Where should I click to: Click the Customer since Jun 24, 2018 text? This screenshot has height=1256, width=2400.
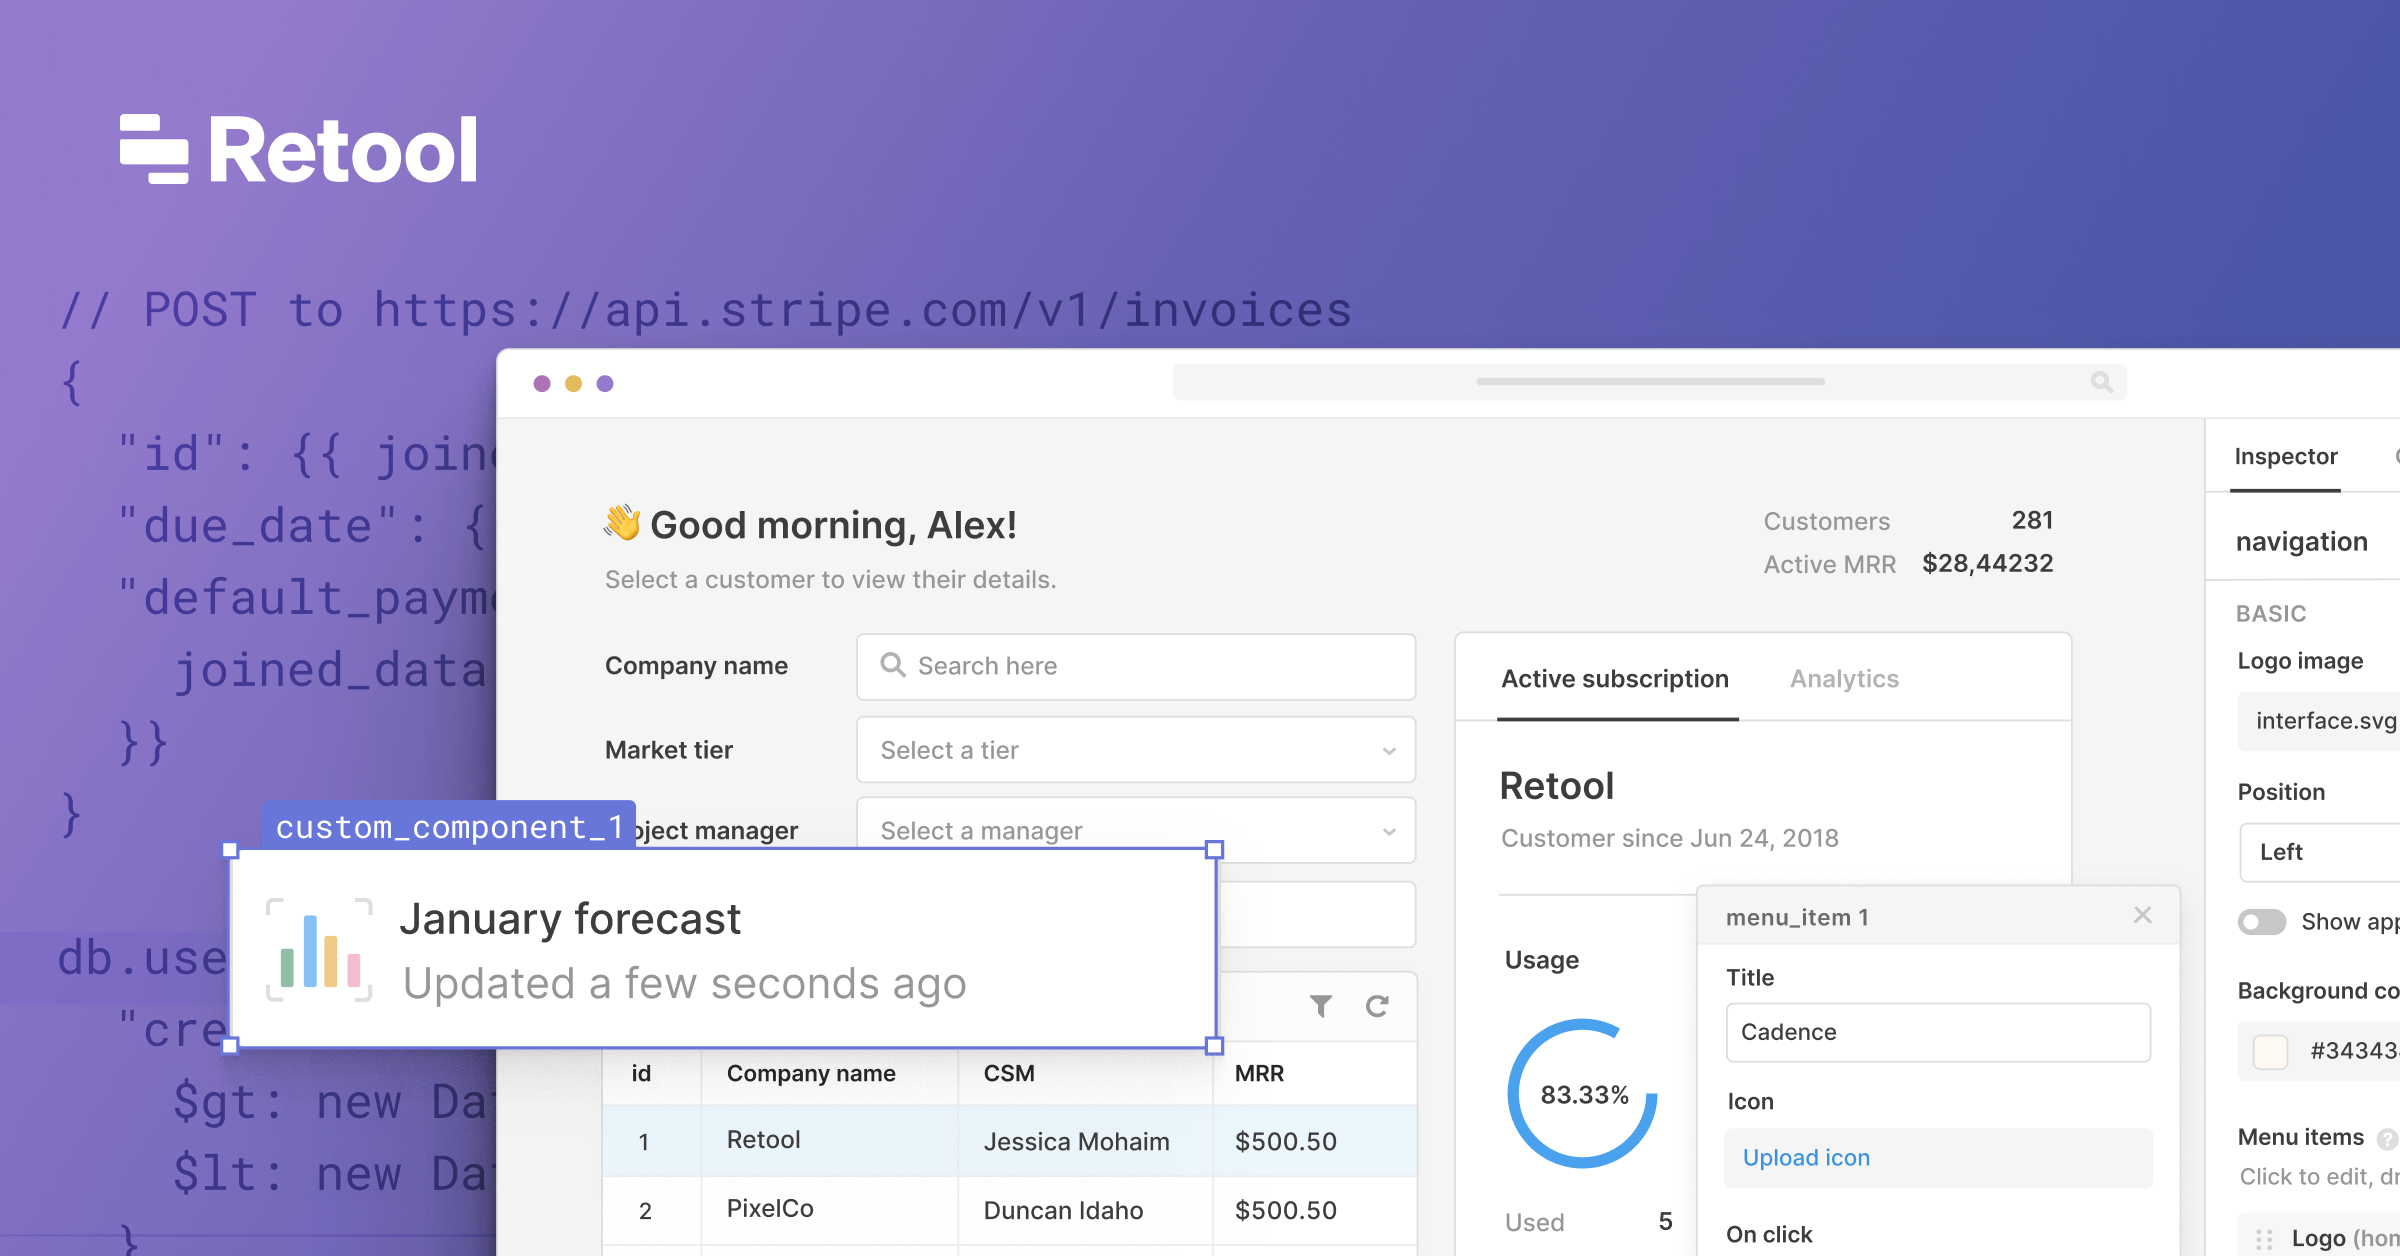click(1670, 838)
